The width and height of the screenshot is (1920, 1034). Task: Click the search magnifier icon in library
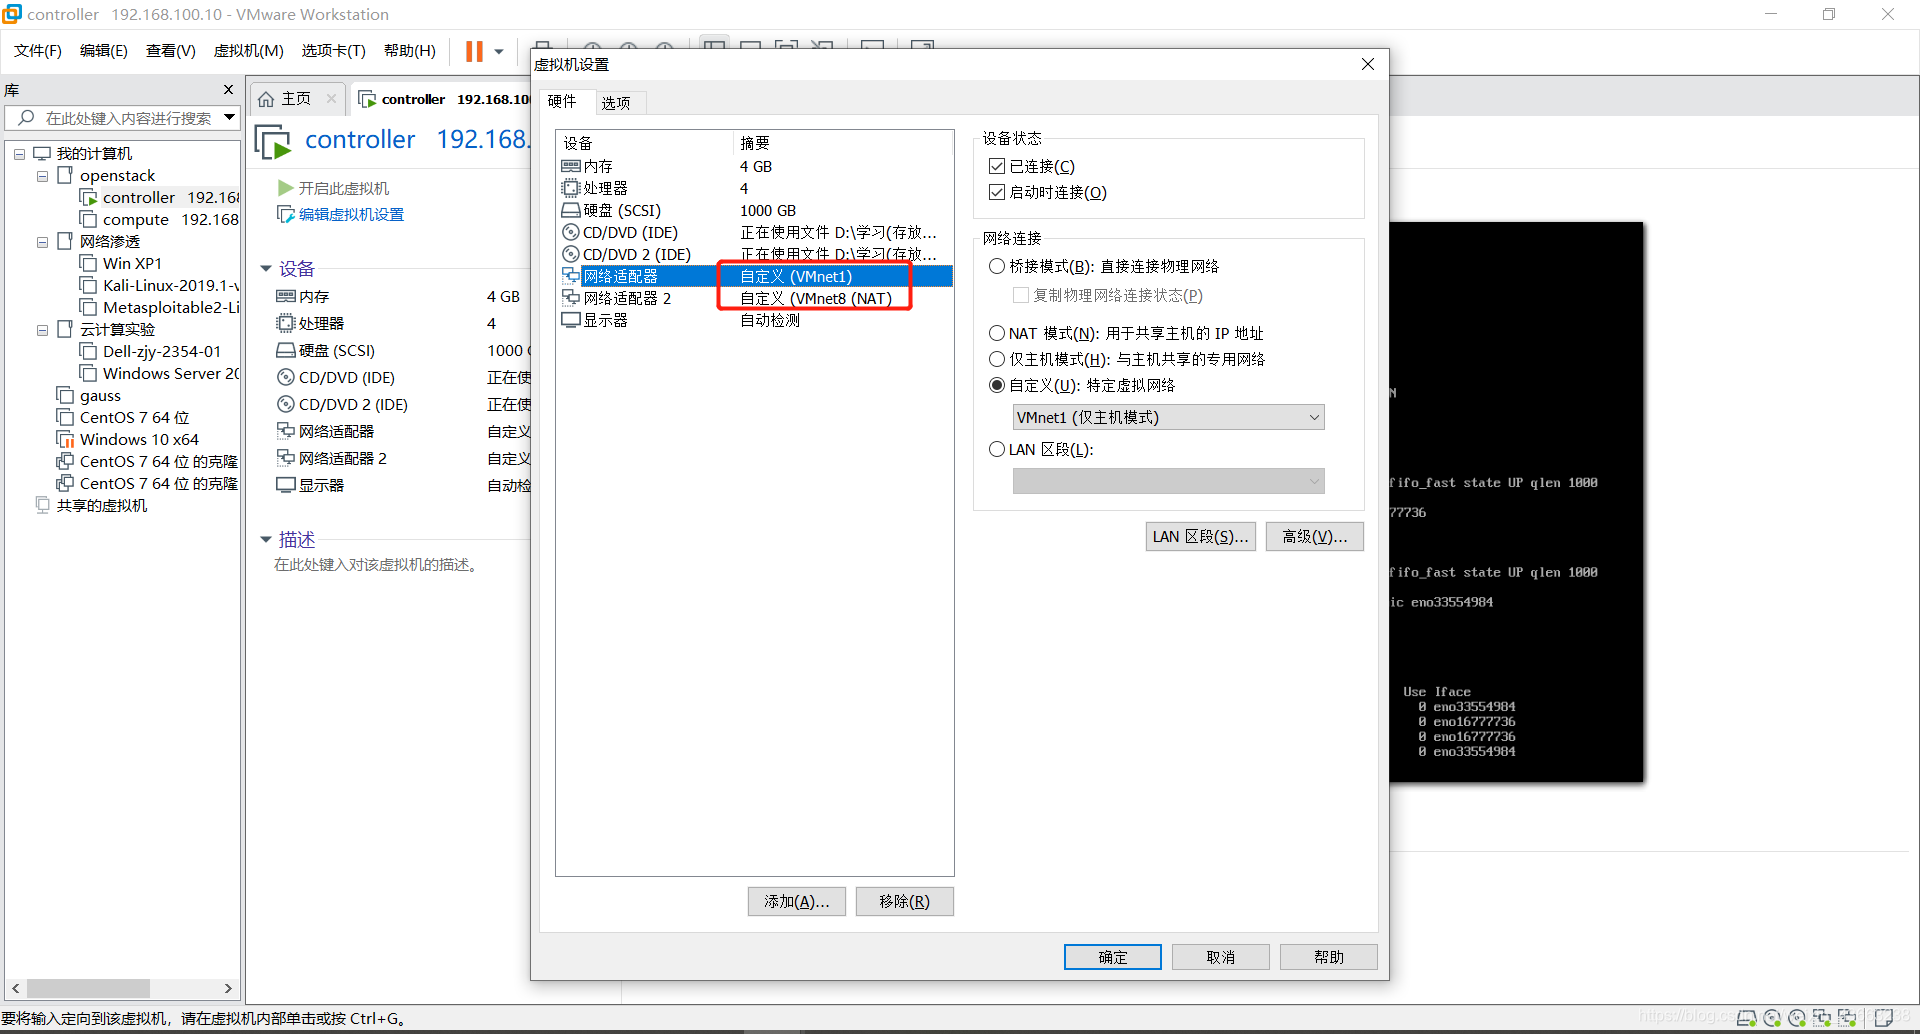26,118
